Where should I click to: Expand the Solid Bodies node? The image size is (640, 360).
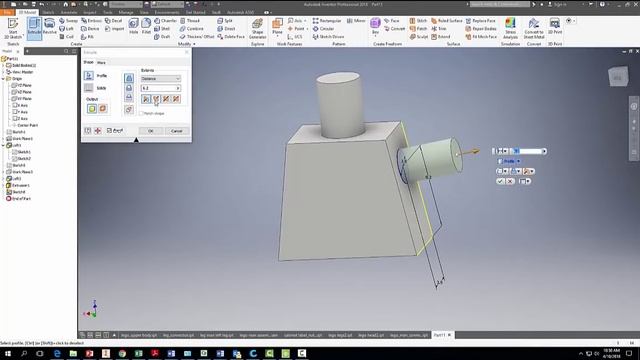pos(4,65)
